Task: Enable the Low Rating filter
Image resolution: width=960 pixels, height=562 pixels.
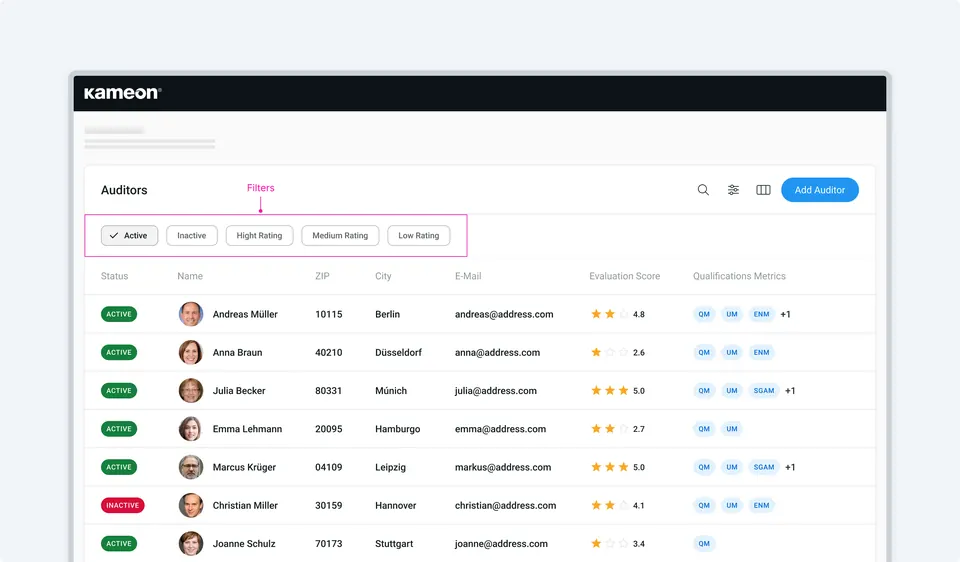Action: (419, 236)
